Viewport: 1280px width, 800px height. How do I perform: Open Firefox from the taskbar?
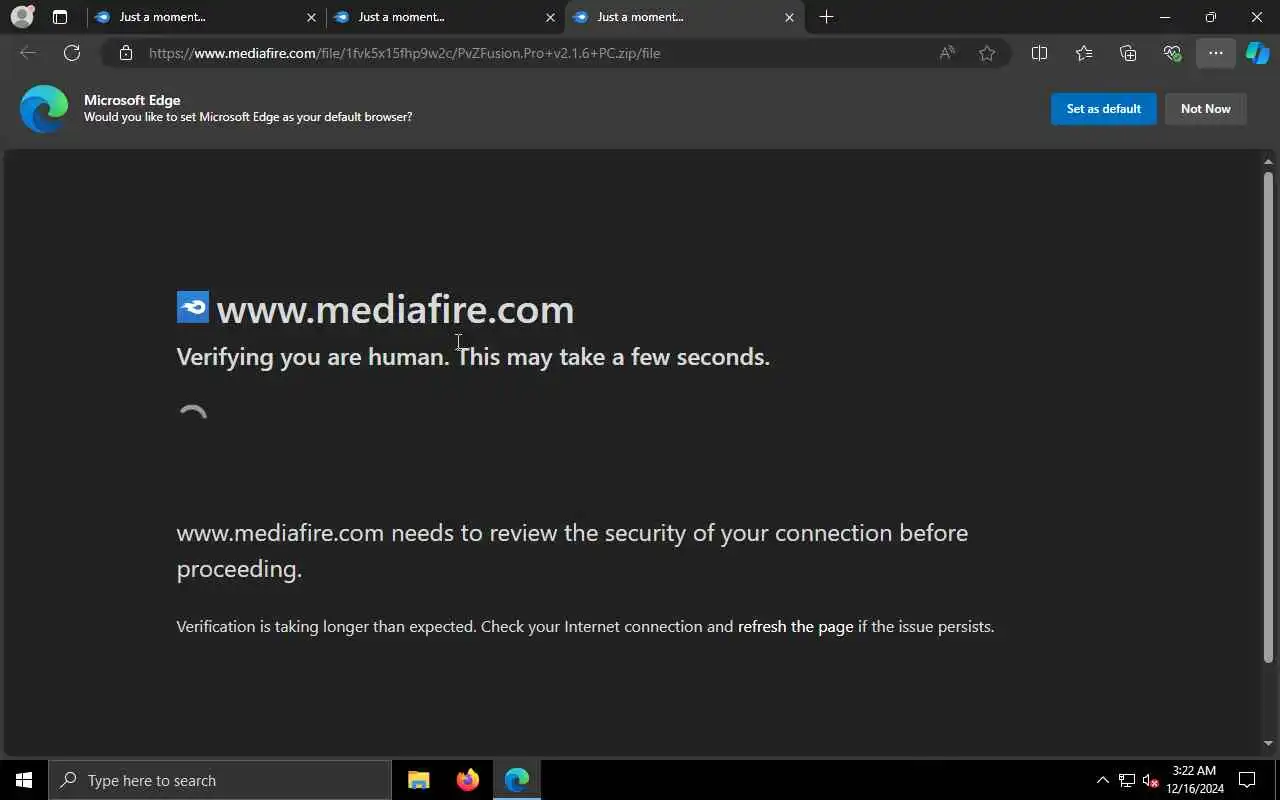[x=467, y=780]
